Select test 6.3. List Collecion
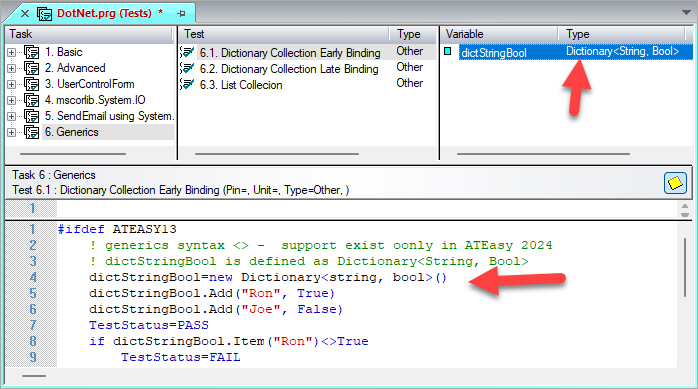 click(x=241, y=85)
